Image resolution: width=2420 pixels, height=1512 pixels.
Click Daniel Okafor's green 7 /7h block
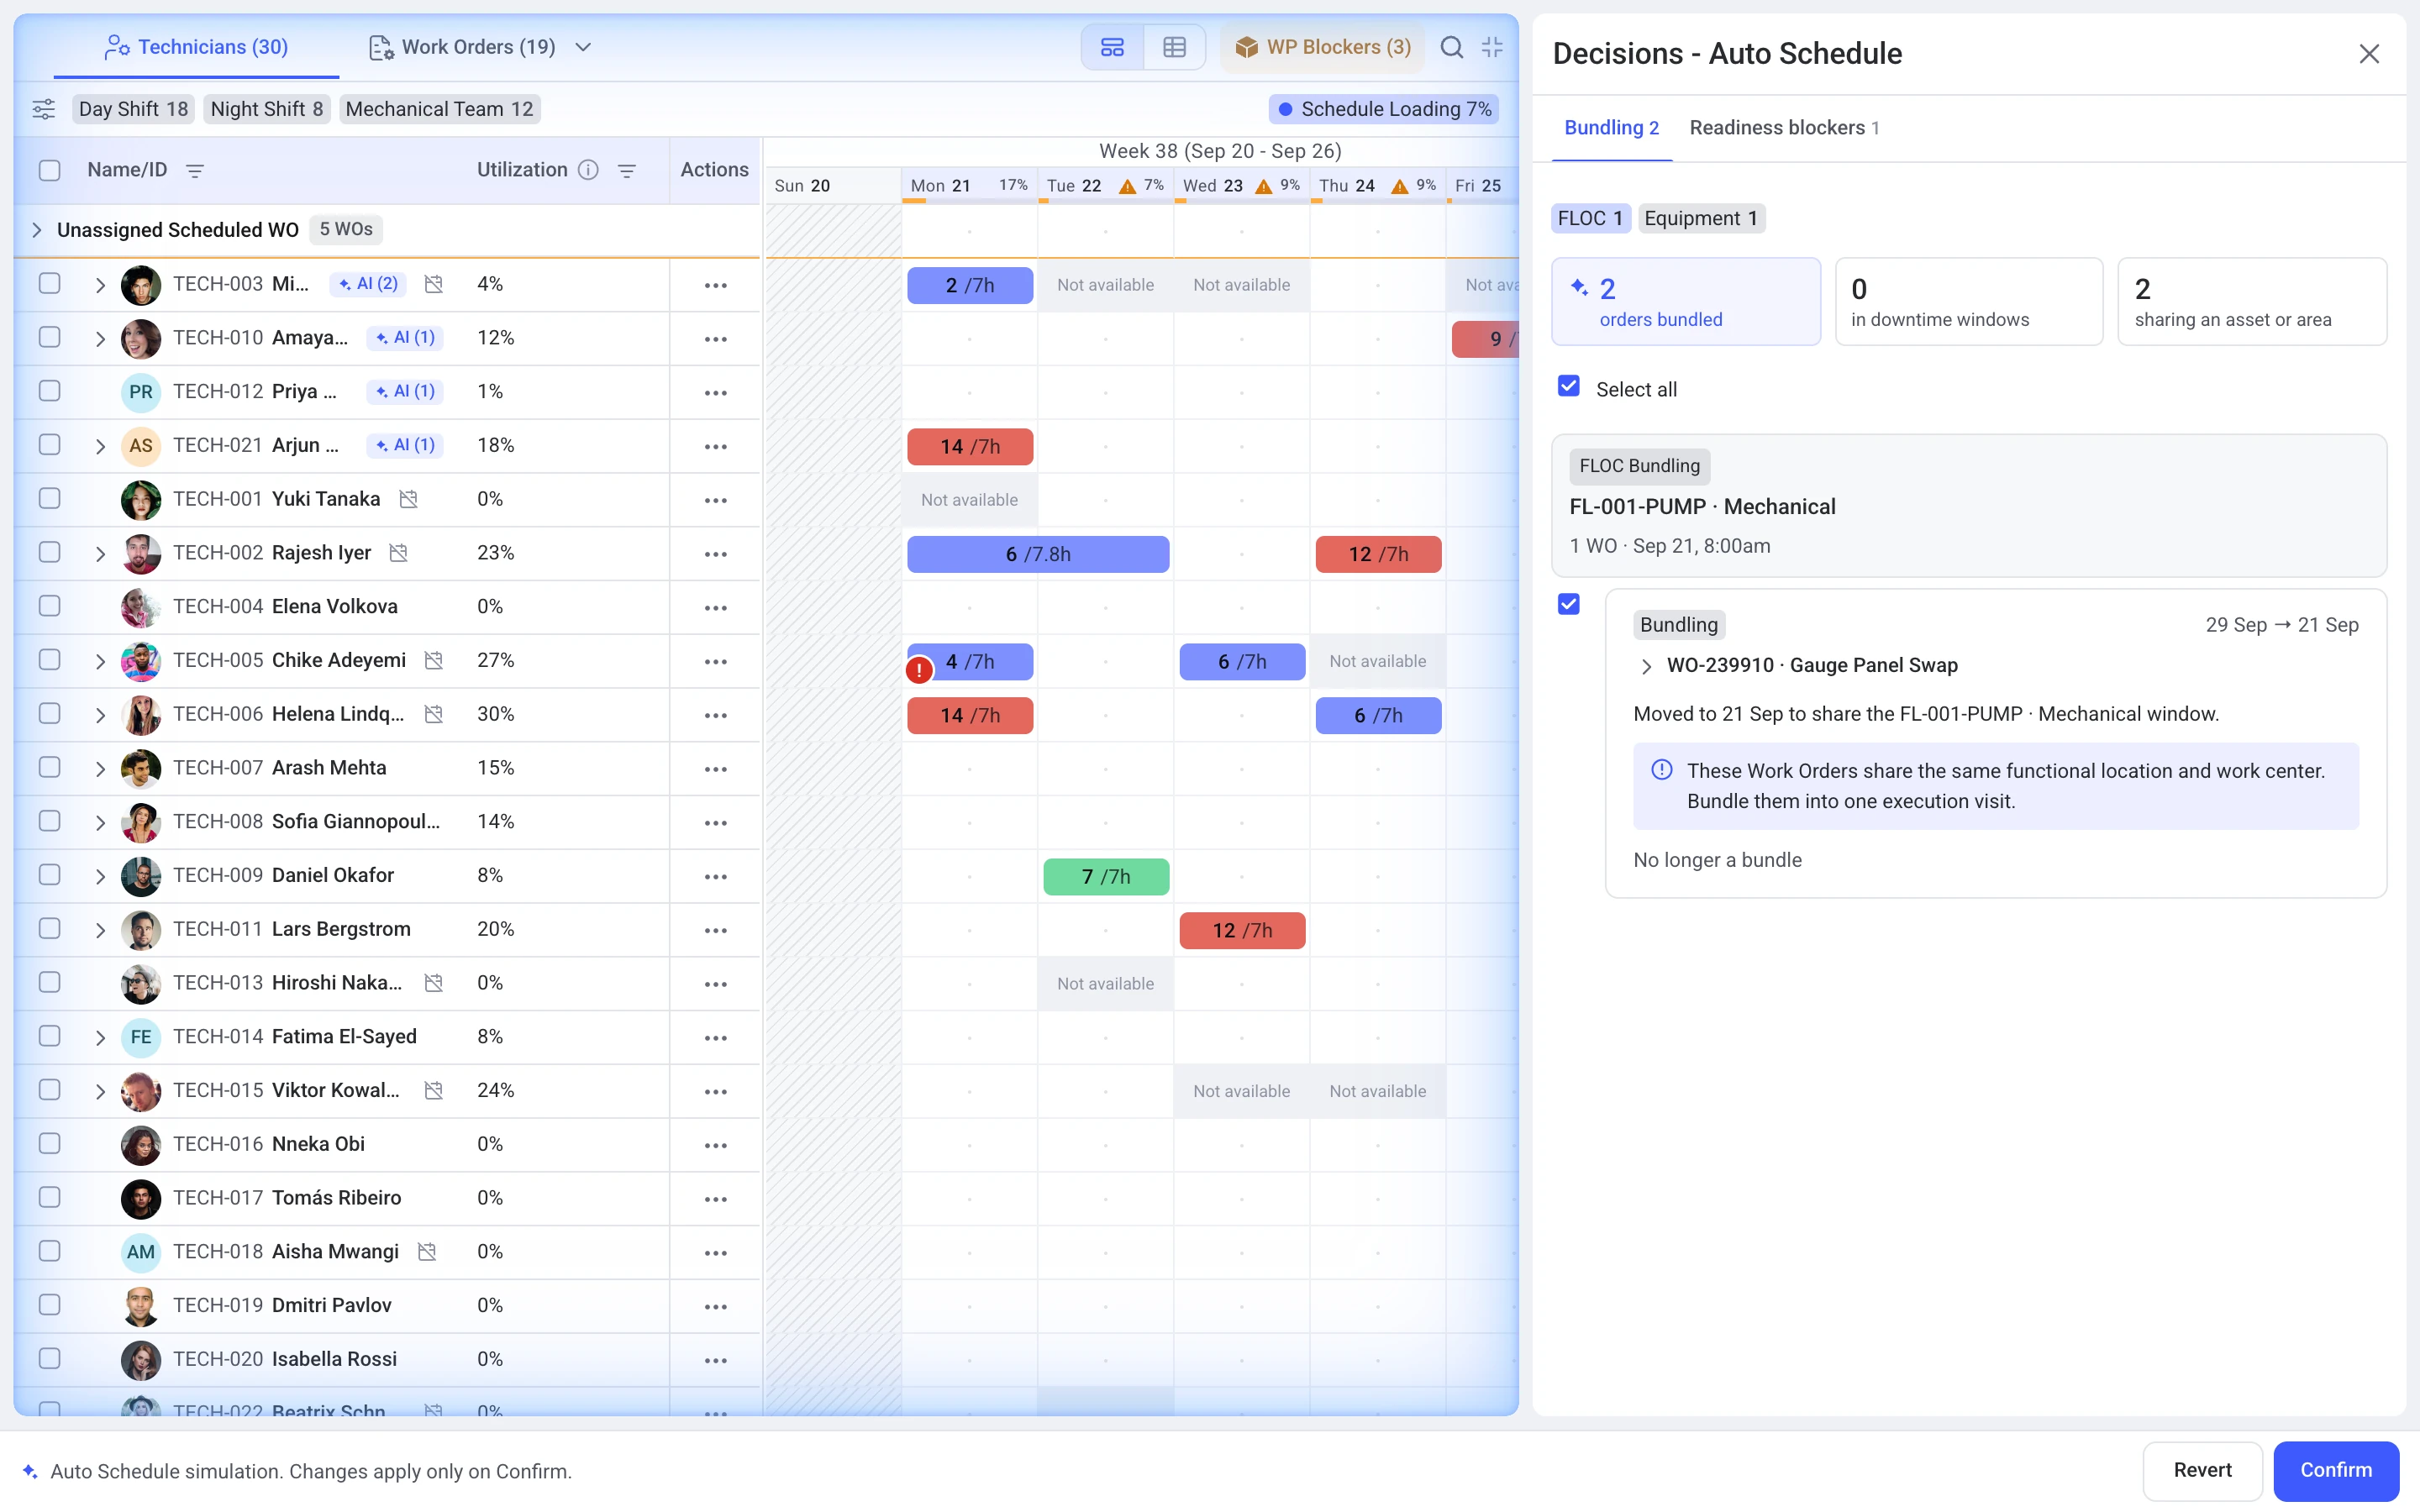[x=1106, y=877]
